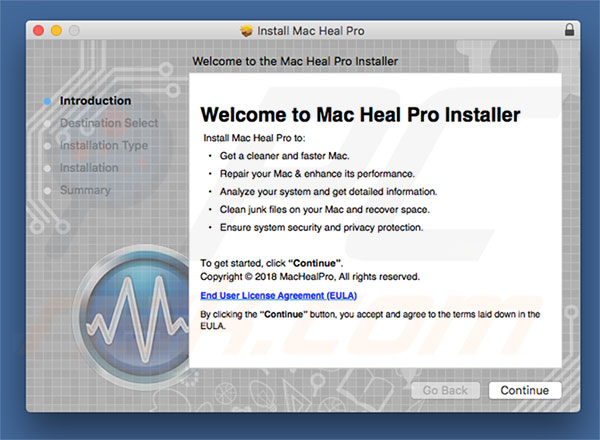Close the installer with the red button

39,30
